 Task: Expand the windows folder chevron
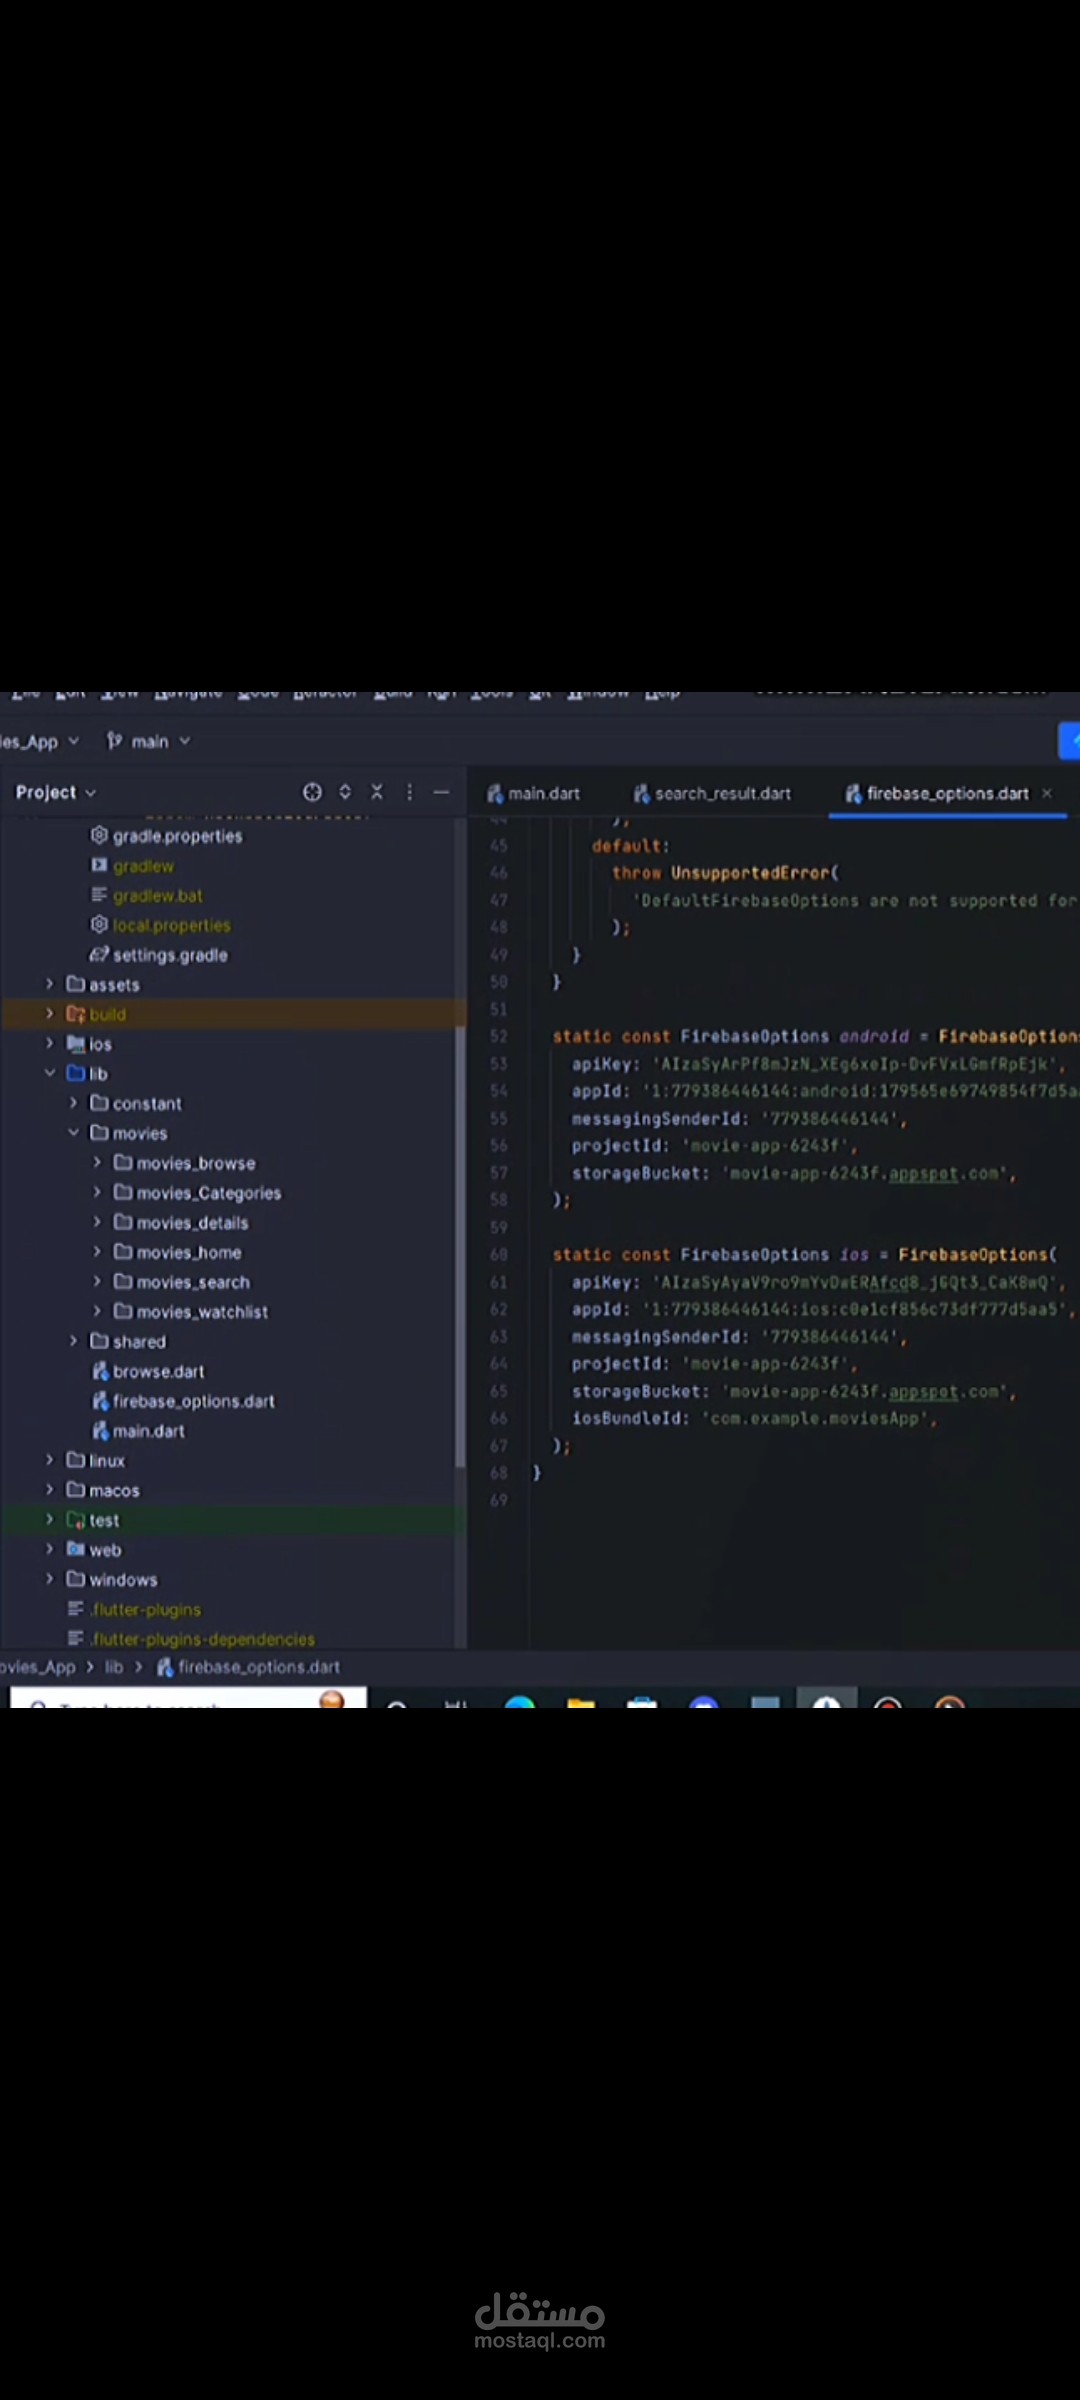point(49,1579)
